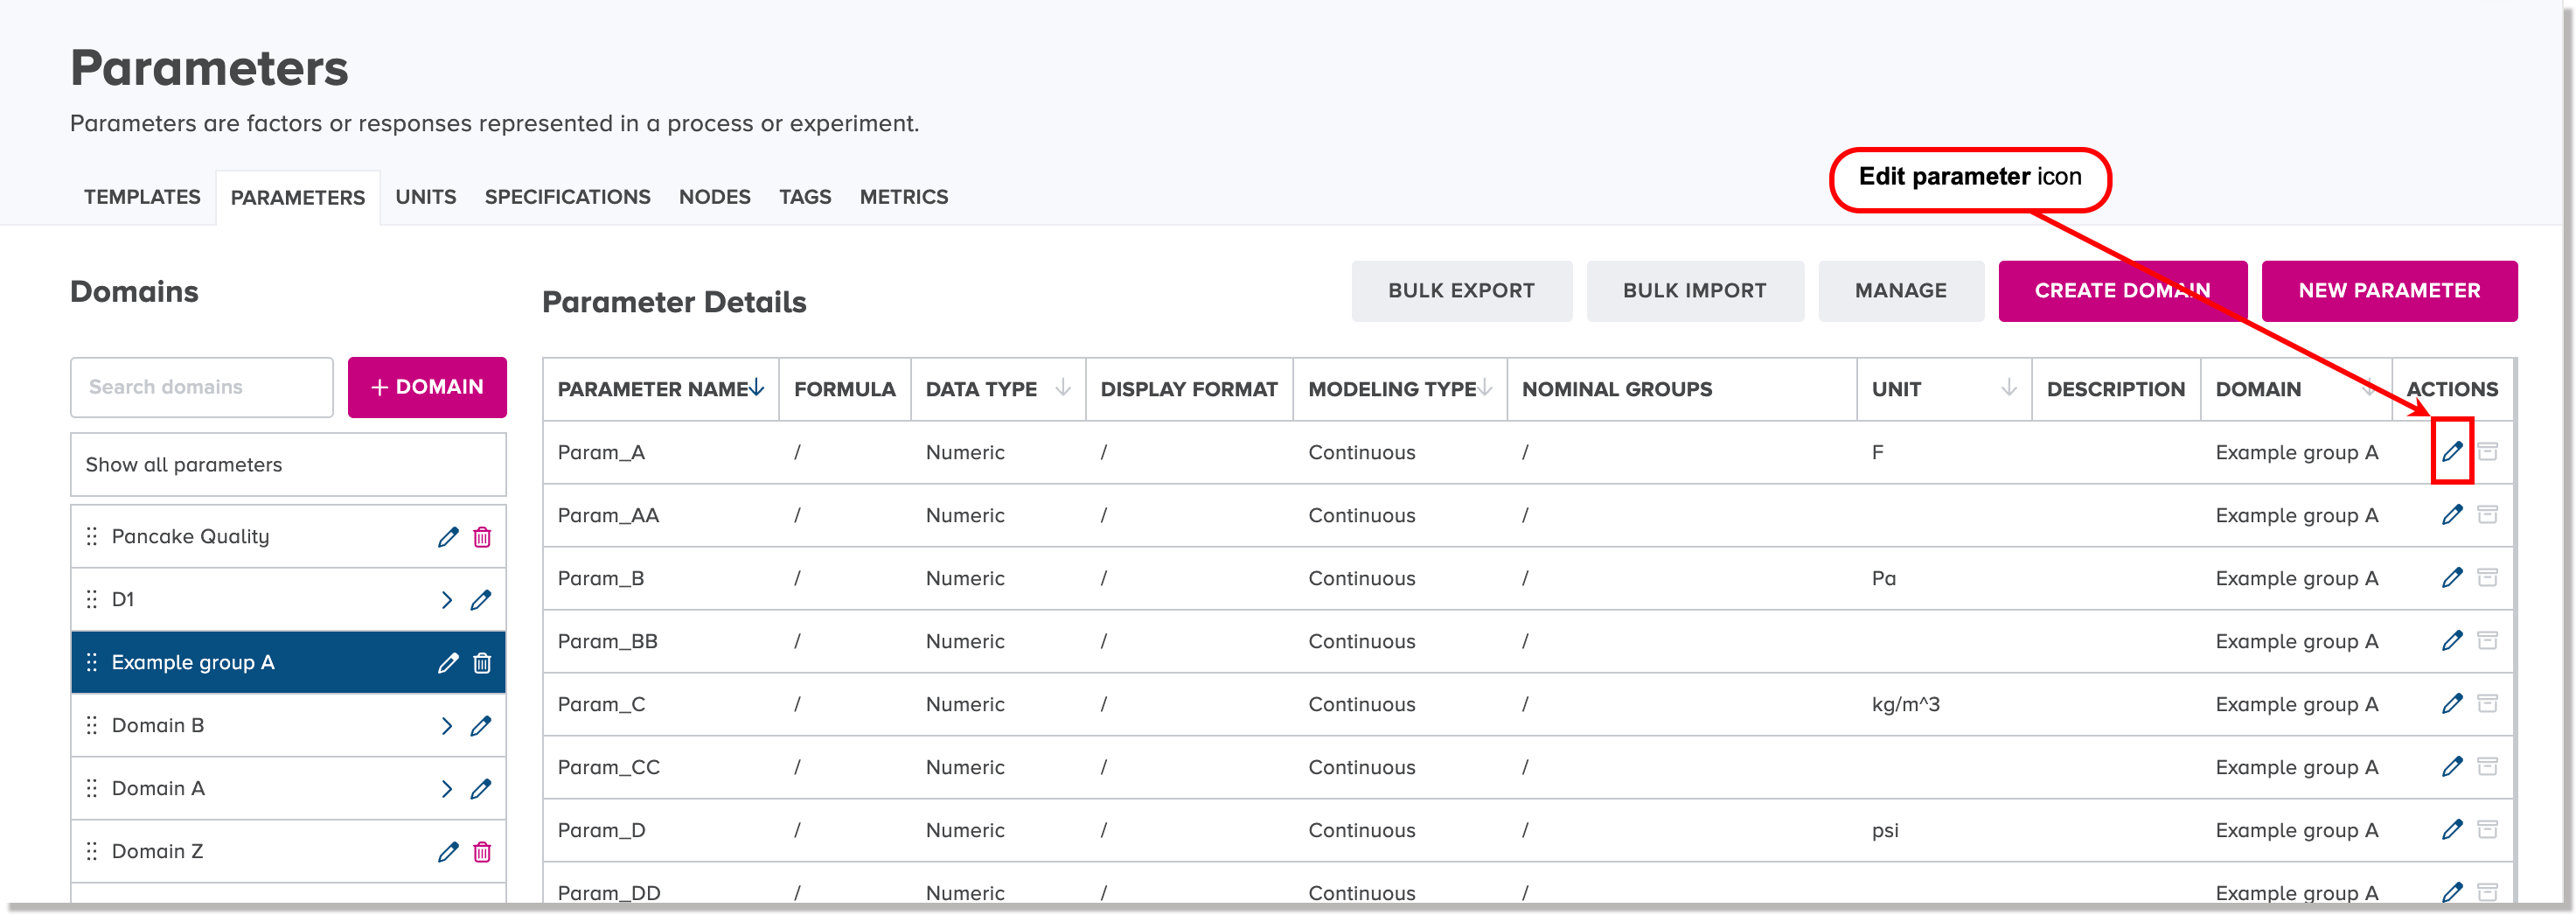
Task: Click the Bulk Export button
Action: (x=1461, y=291)
